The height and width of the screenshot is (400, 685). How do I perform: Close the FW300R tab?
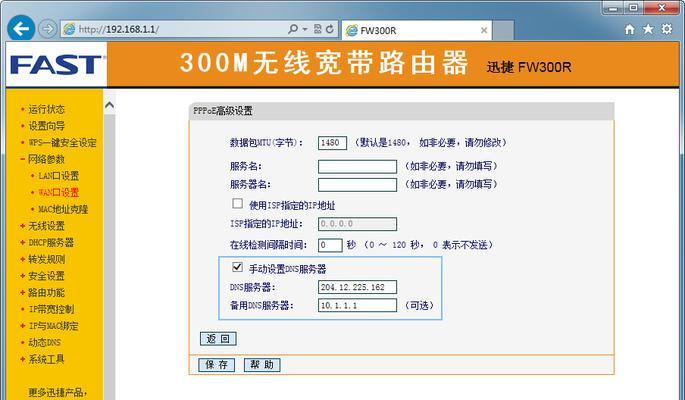pos(484,30)
